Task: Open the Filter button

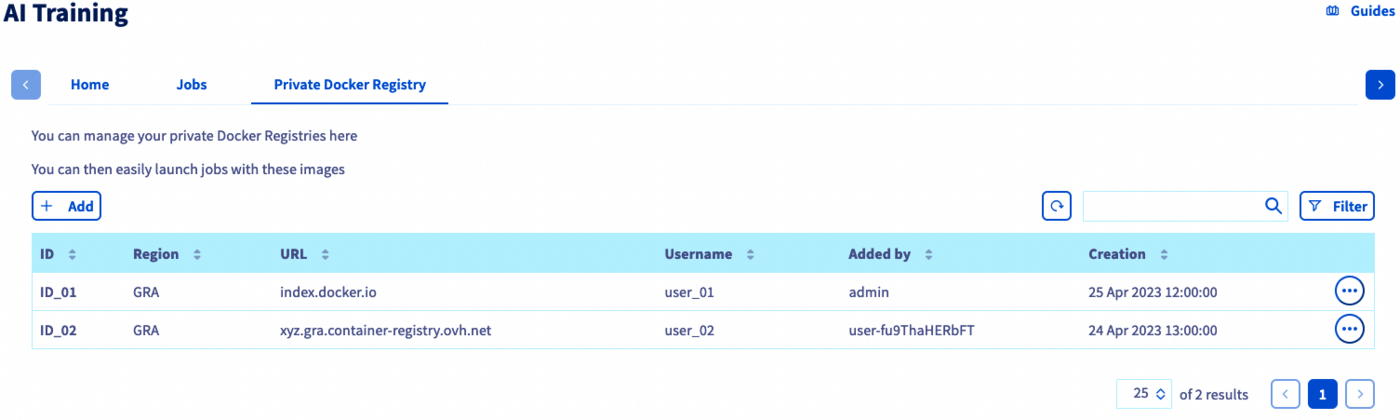Action: [1337, 206]
